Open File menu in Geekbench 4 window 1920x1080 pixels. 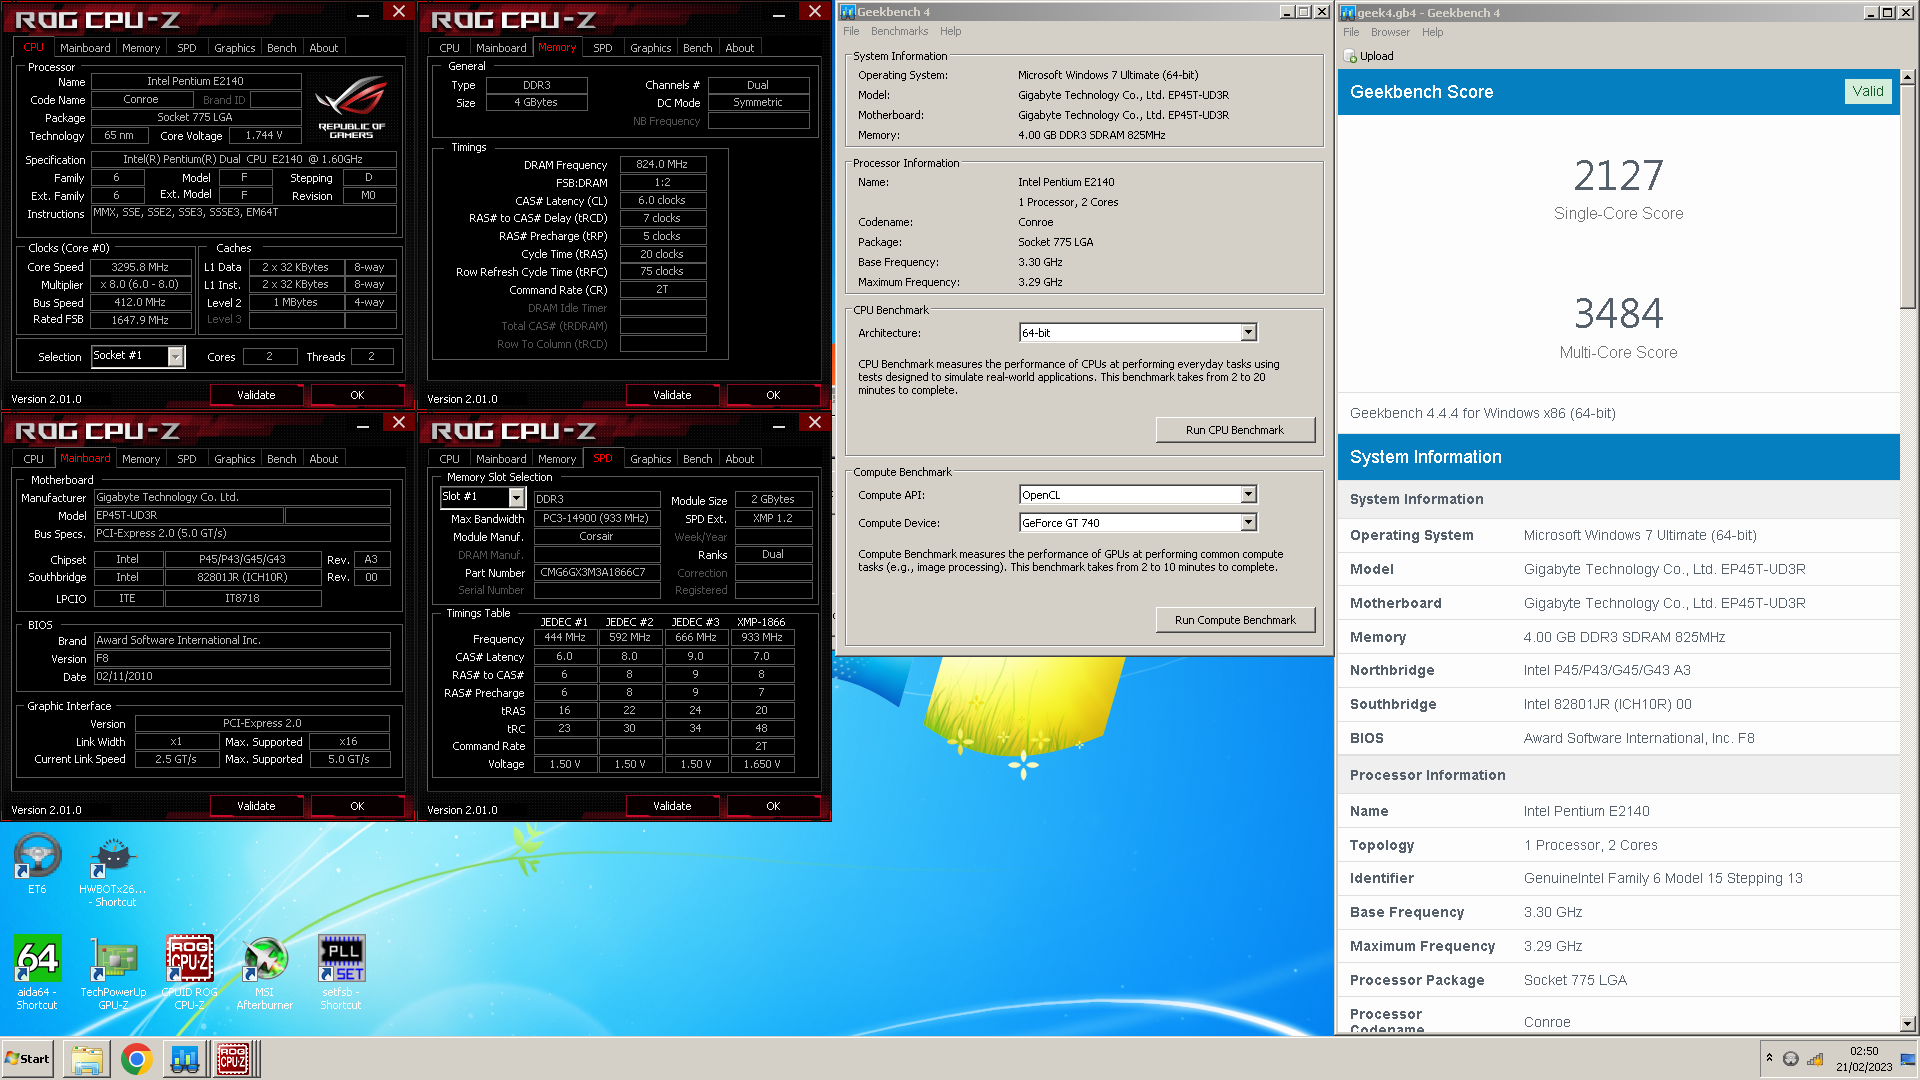pyautogui.click(x=851, y=31)
